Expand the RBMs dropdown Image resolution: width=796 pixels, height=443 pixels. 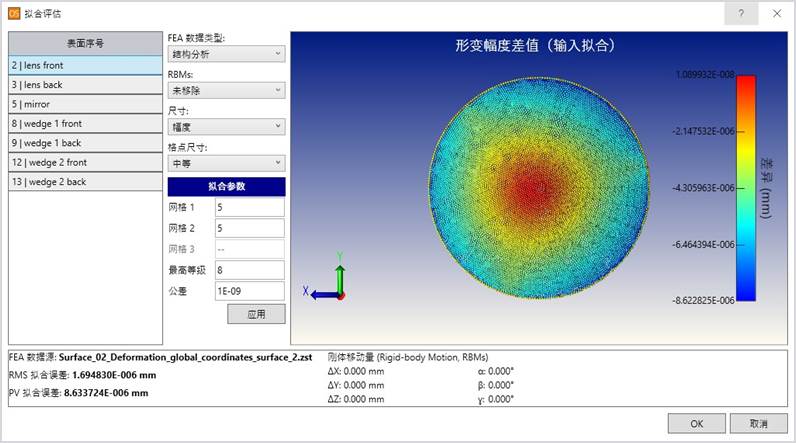click(226, 91)
